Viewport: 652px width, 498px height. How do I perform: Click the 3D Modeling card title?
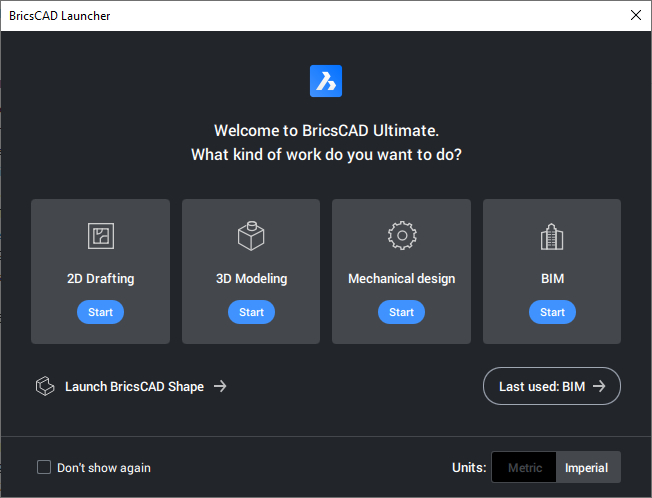coord(251,279)
